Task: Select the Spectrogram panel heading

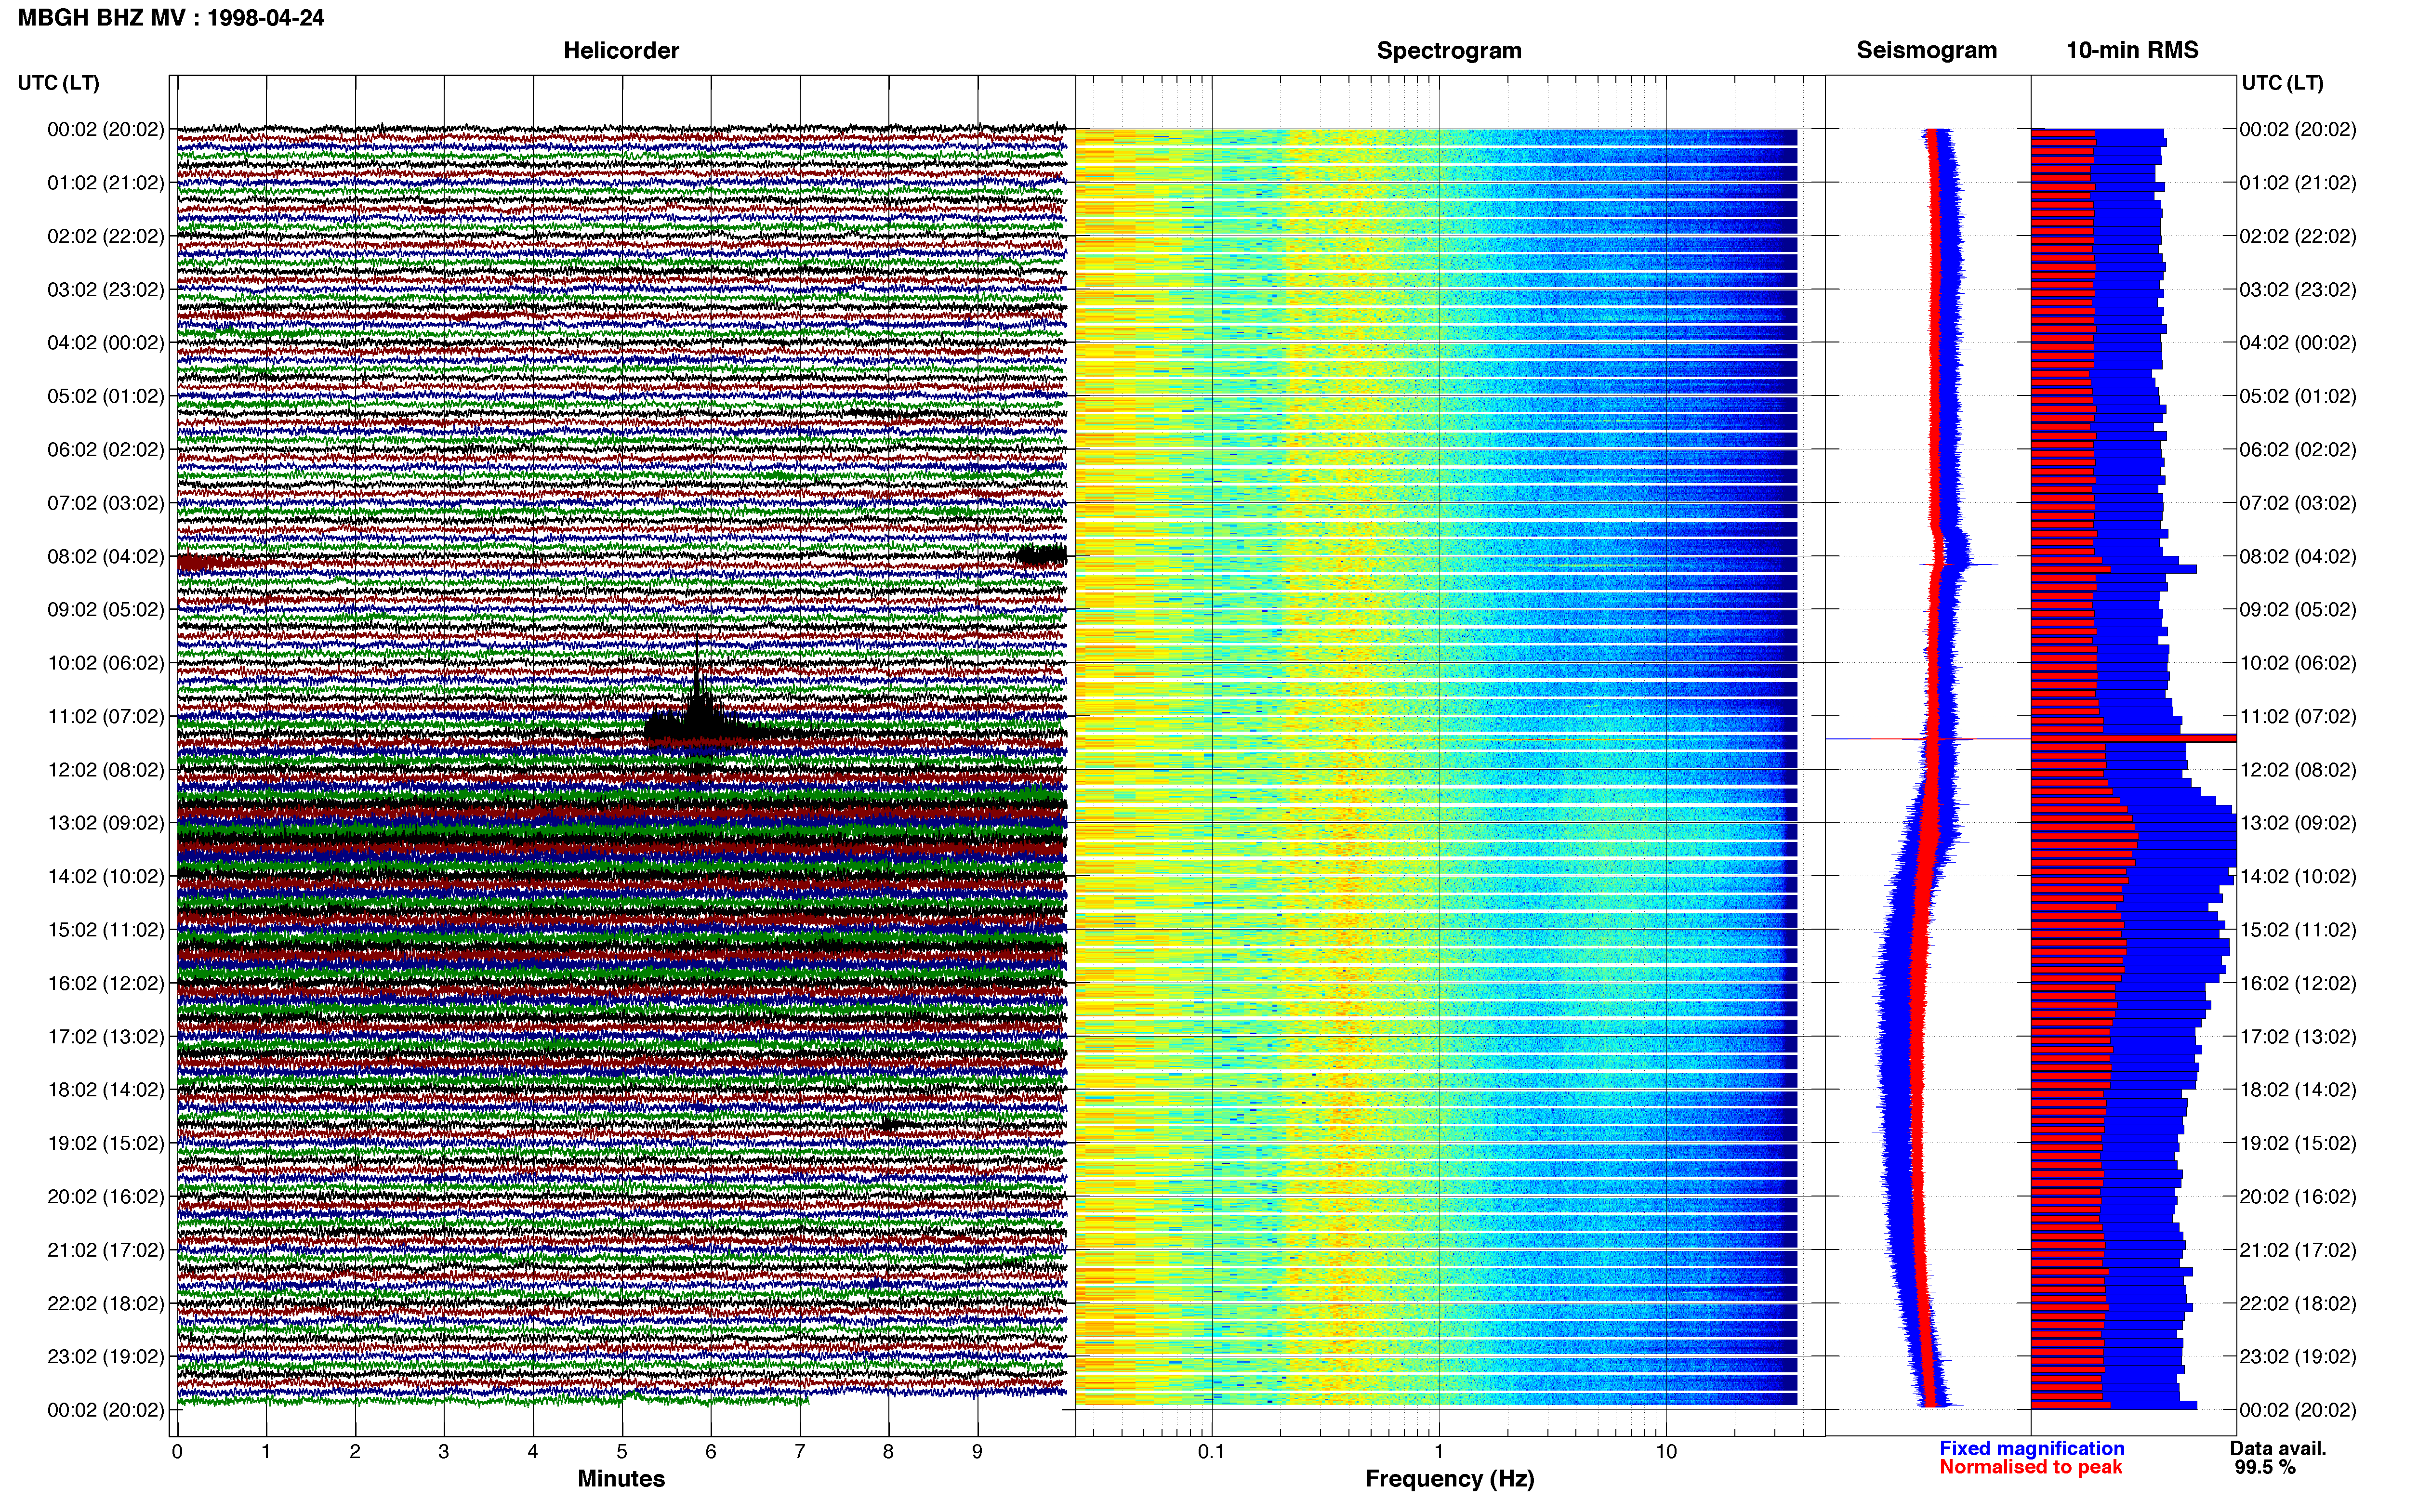Action: click(1449, 50)
